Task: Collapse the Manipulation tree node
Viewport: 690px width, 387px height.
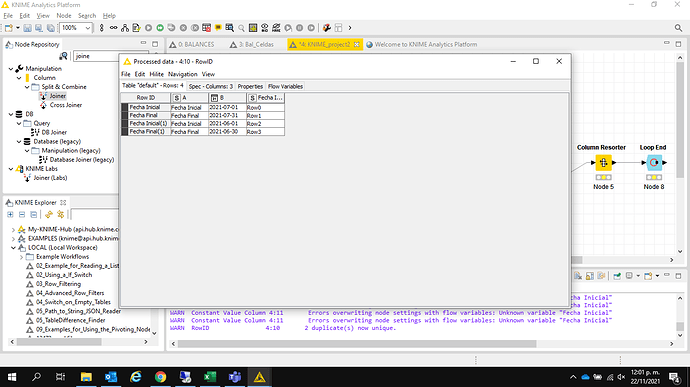Action: [11, 69]
